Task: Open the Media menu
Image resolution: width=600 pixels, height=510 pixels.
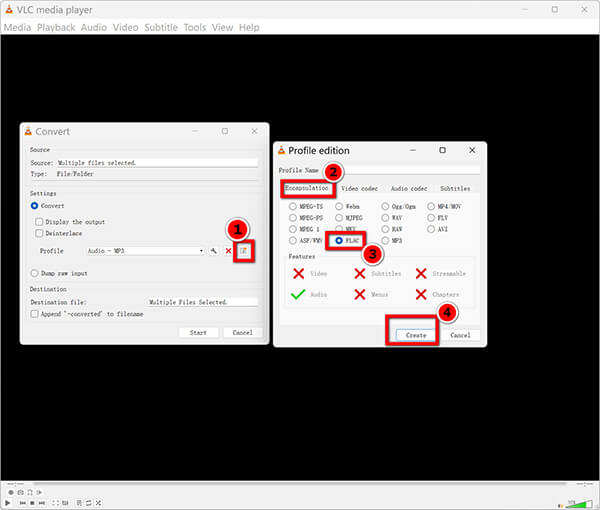Action: tap(18, 28)
